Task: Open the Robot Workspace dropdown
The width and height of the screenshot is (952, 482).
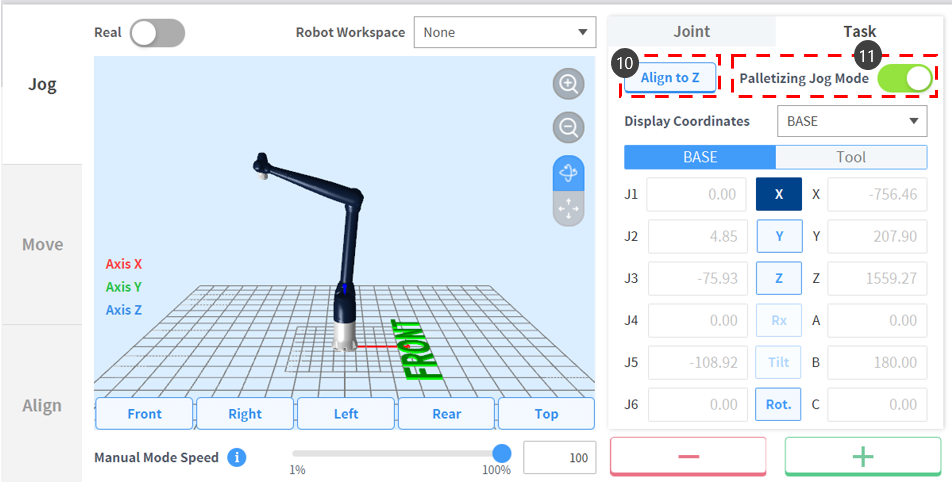Action: (x=504, y=32)
